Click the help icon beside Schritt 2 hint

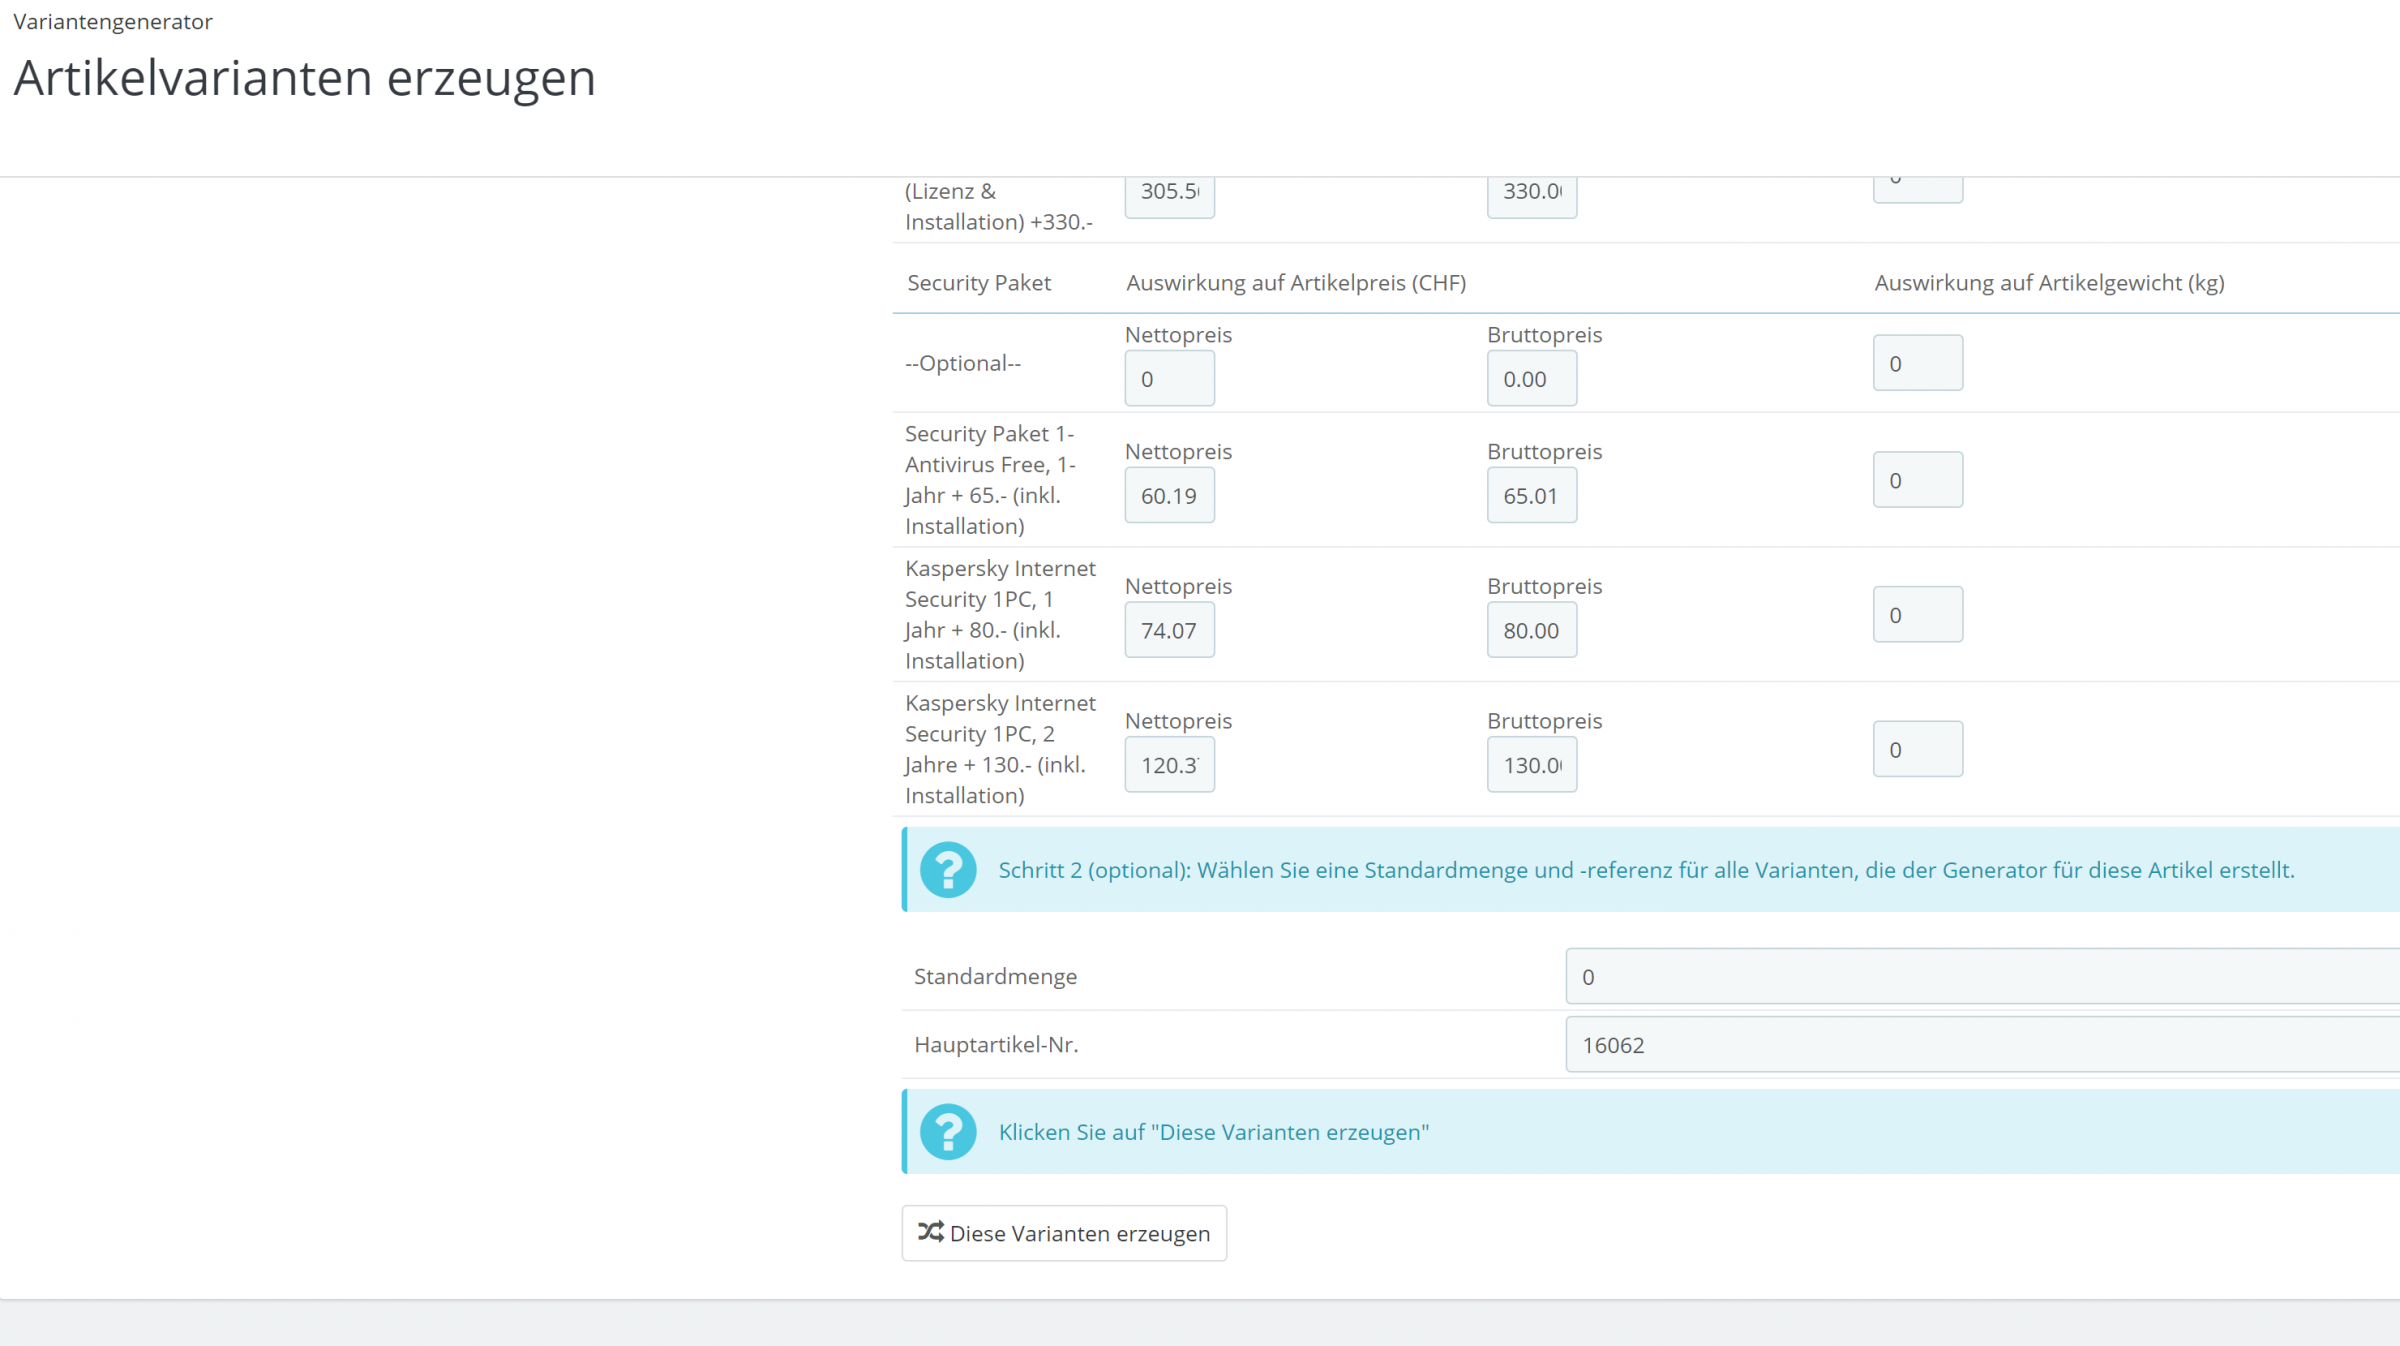coord(947,869)
